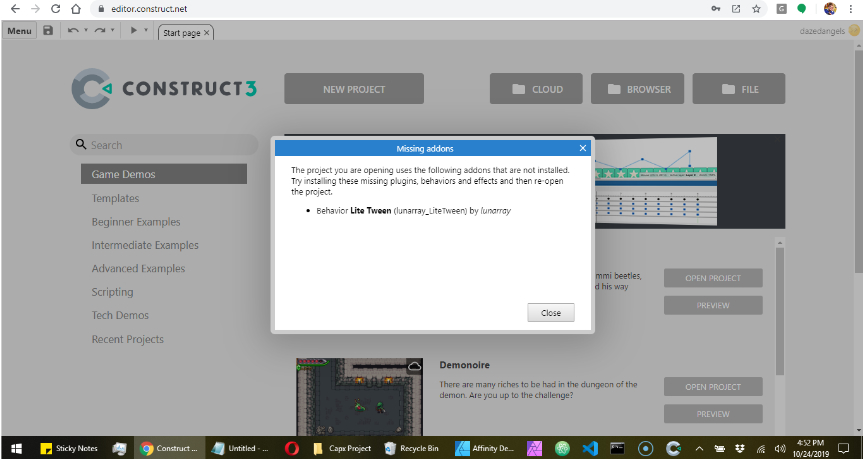Screen dimensions: 863x459
Task: Reload the page with refresh icon
Action: 55,9
